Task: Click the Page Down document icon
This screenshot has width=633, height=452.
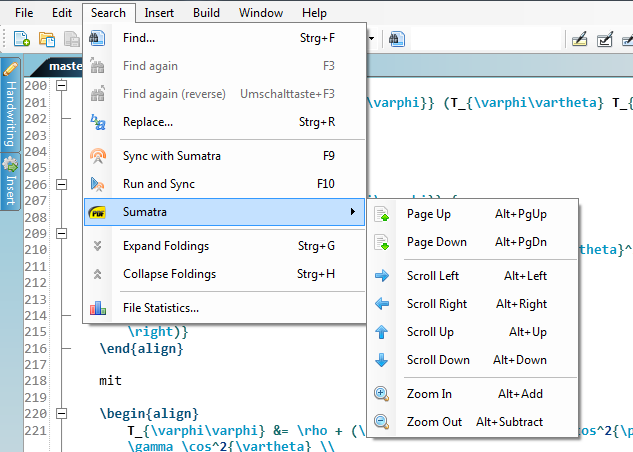Action: coord(381,242)
